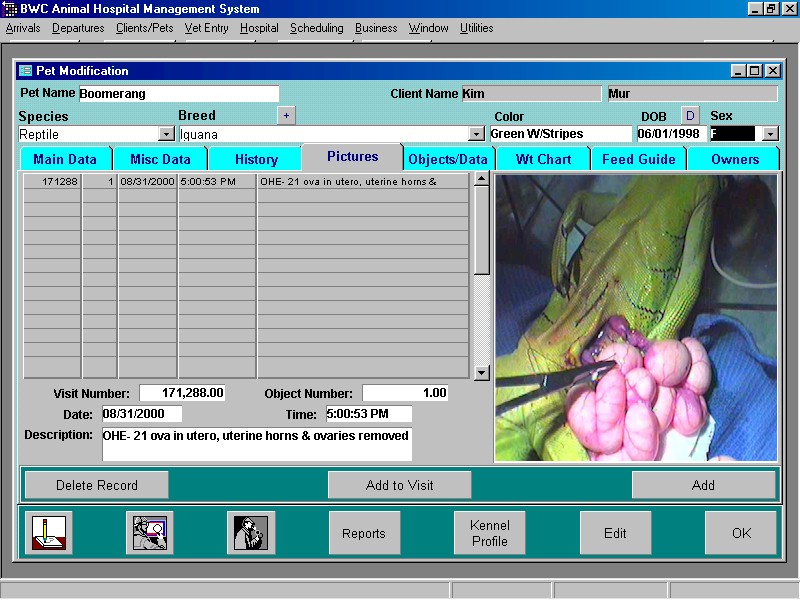Open the Utilities menu
Image resolution: width=800 pixels, height=600 pixels.
pos(476,28)
